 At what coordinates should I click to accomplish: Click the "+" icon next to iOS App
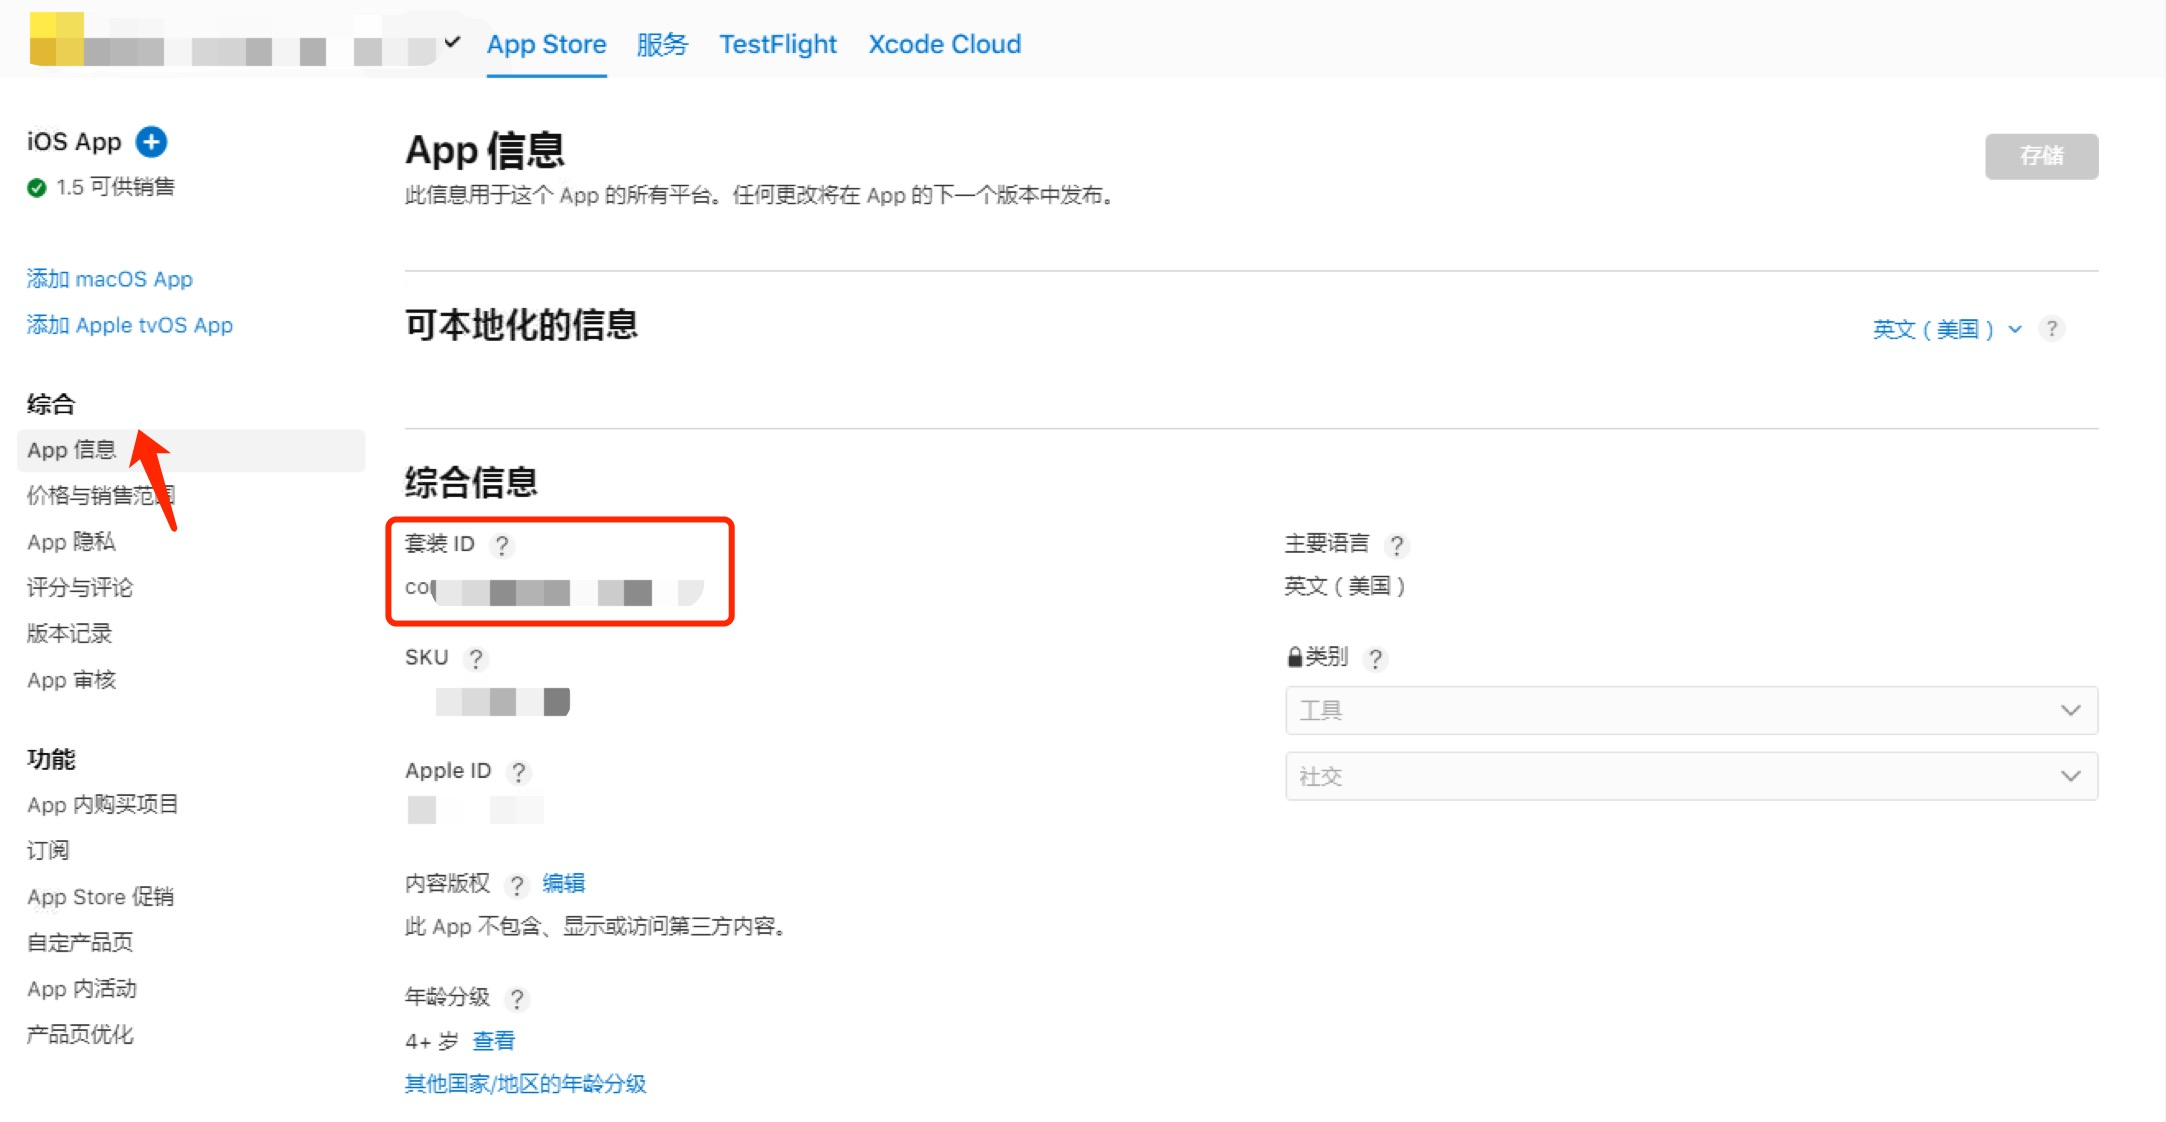click(x=150, y=141)
